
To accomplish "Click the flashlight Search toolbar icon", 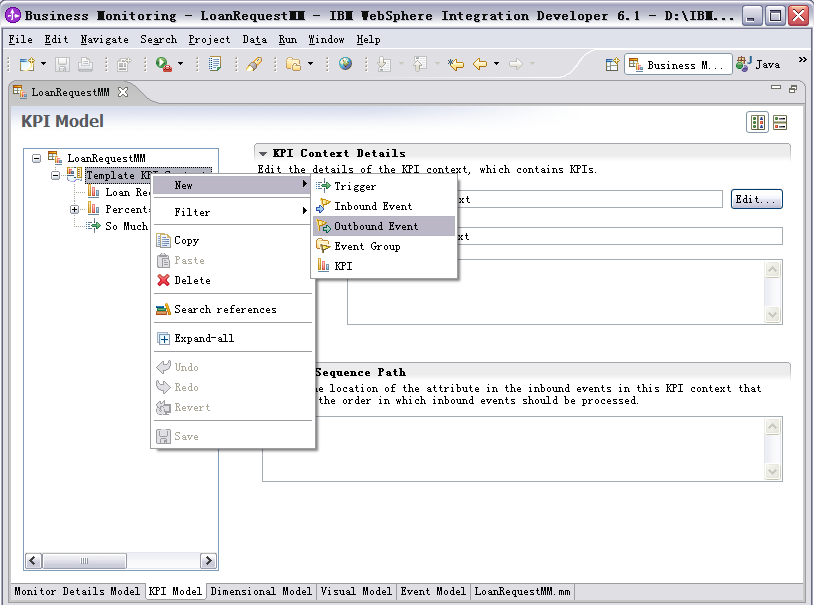I will [254, 64].
